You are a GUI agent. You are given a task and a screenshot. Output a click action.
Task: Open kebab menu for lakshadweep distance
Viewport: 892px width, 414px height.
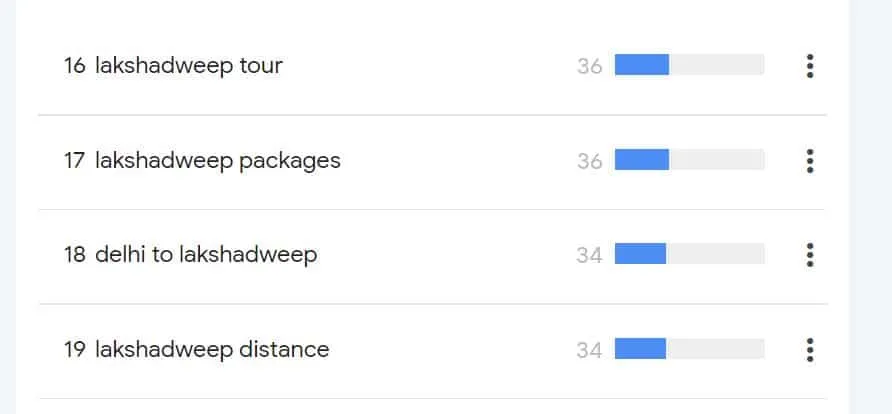click(x=810, y=350)
